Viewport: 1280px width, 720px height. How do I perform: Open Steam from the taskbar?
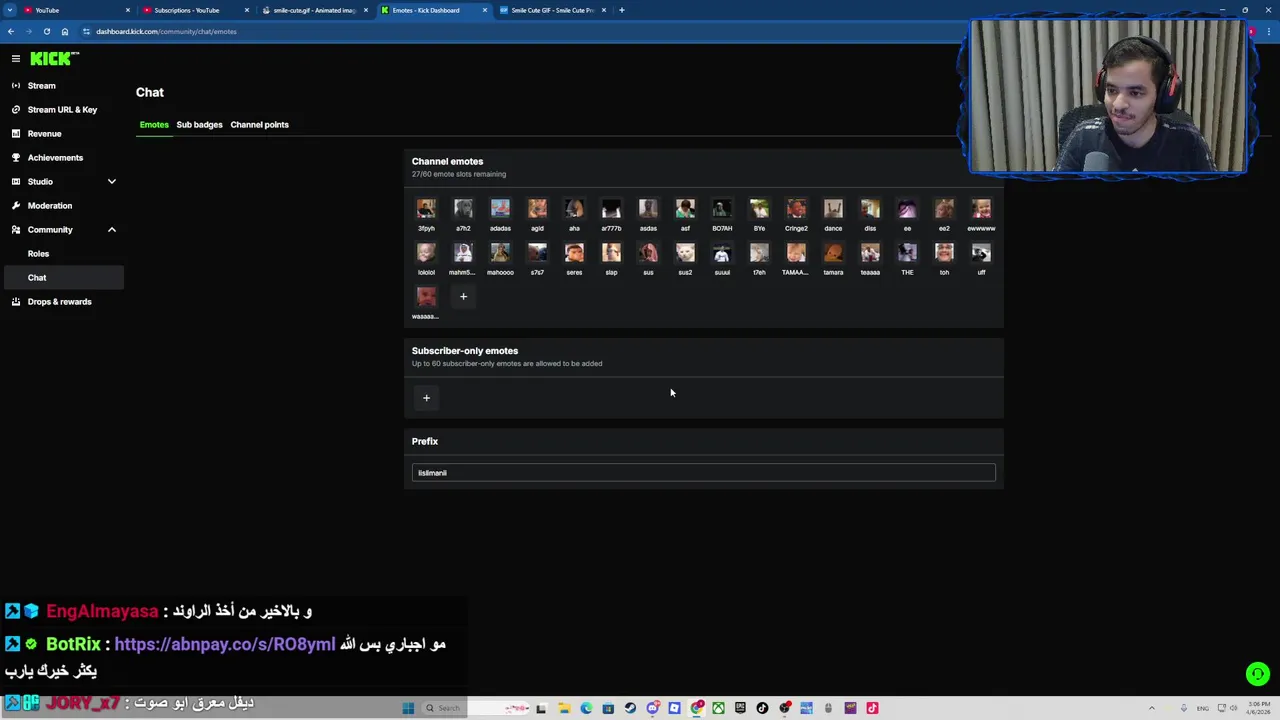(630, 708)
